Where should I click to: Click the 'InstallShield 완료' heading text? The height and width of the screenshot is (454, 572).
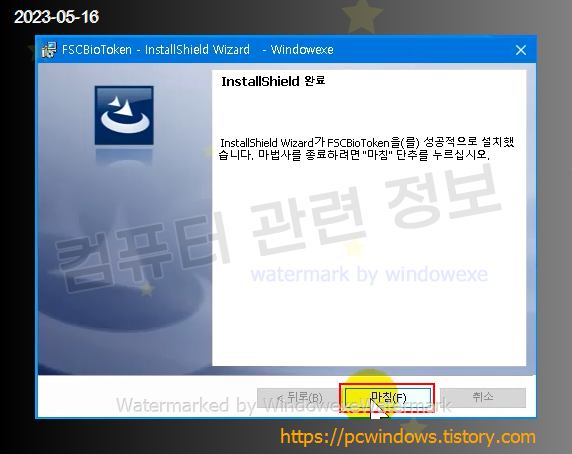coord(273,81)
